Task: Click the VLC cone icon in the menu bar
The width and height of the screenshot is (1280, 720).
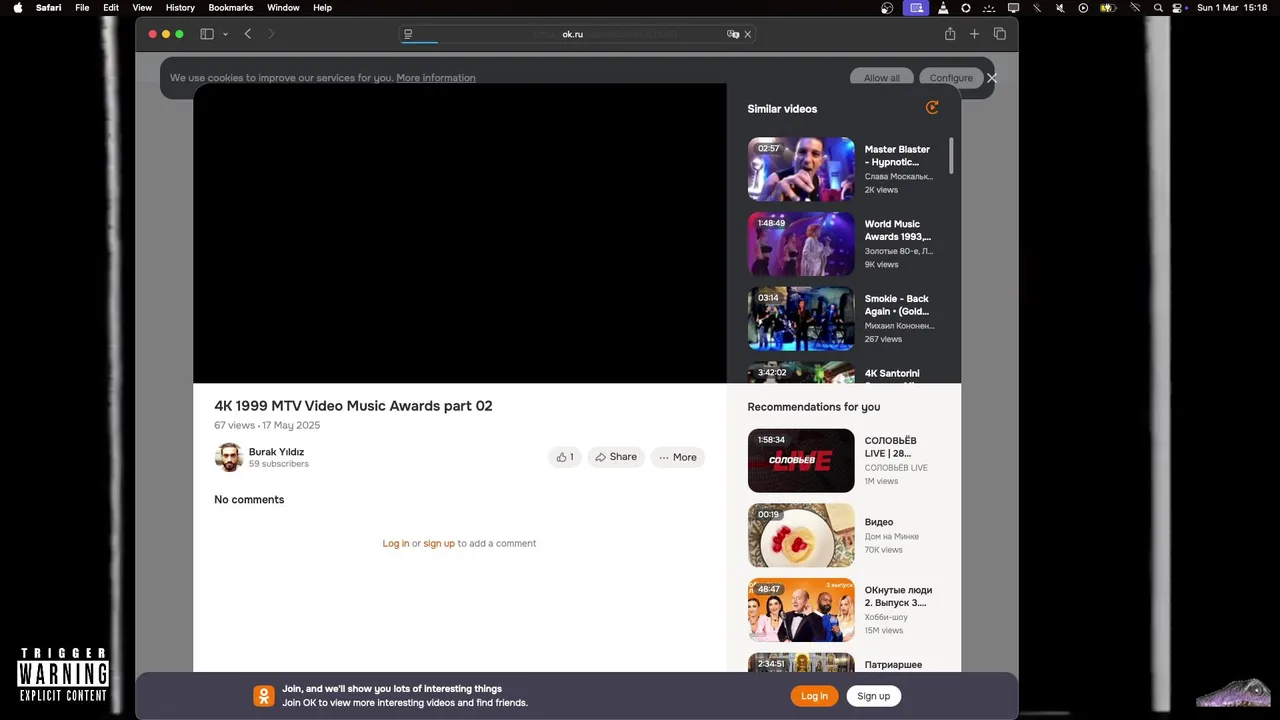Action: pyautogui.click(x=941, y=7)
